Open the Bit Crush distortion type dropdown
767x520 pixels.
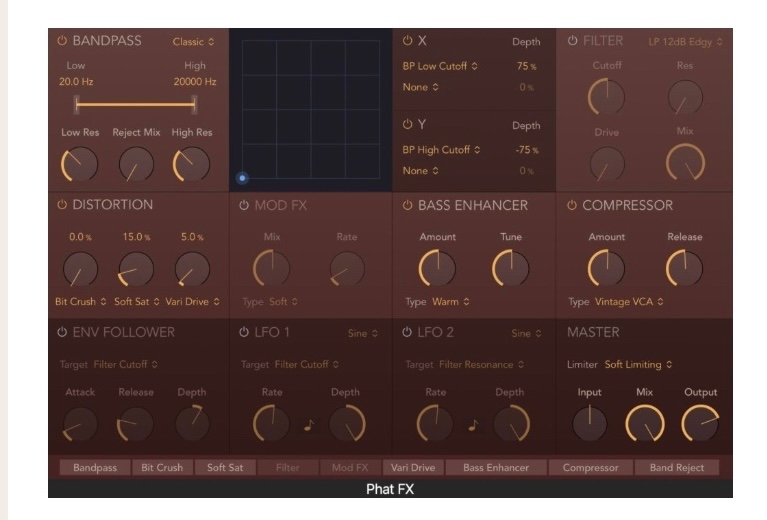click(81, 302)
